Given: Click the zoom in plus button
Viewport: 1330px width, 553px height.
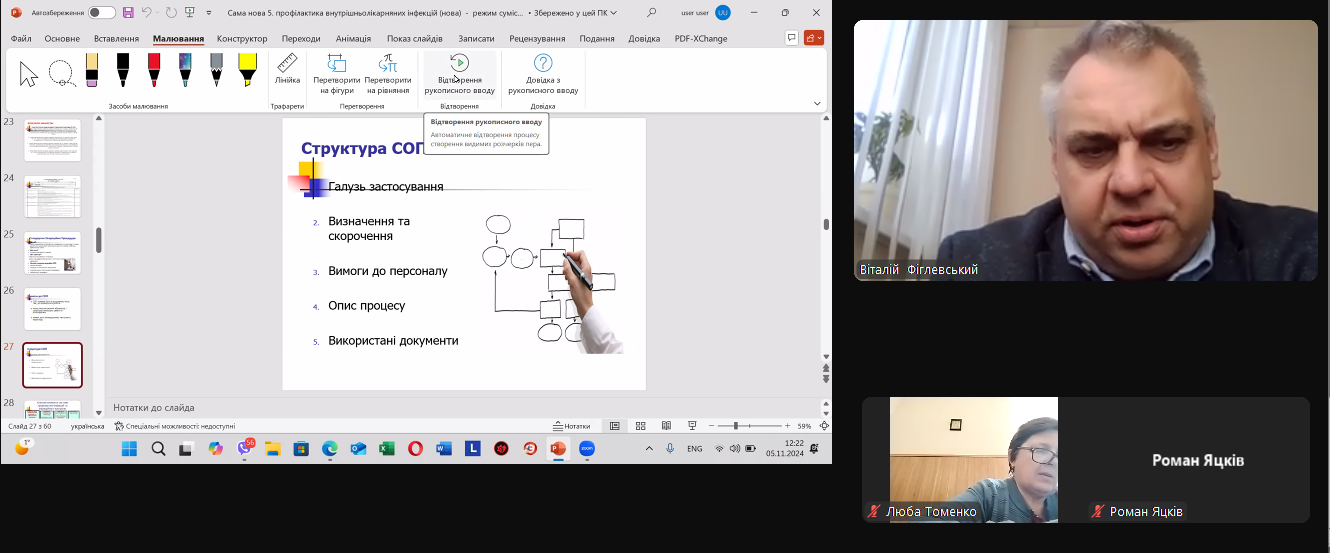Looking at the screenshot, I should 787,426.
